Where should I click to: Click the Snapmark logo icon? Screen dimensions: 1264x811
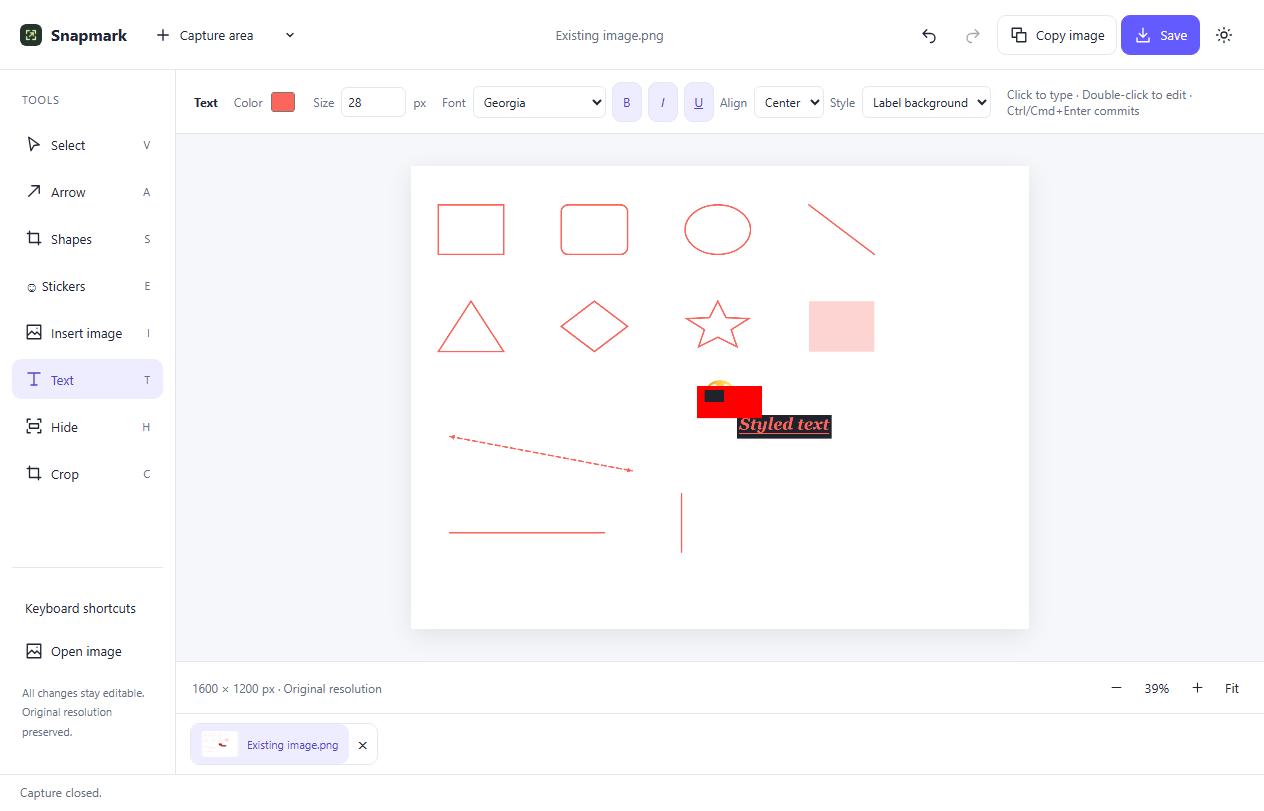tap(31, 35)
